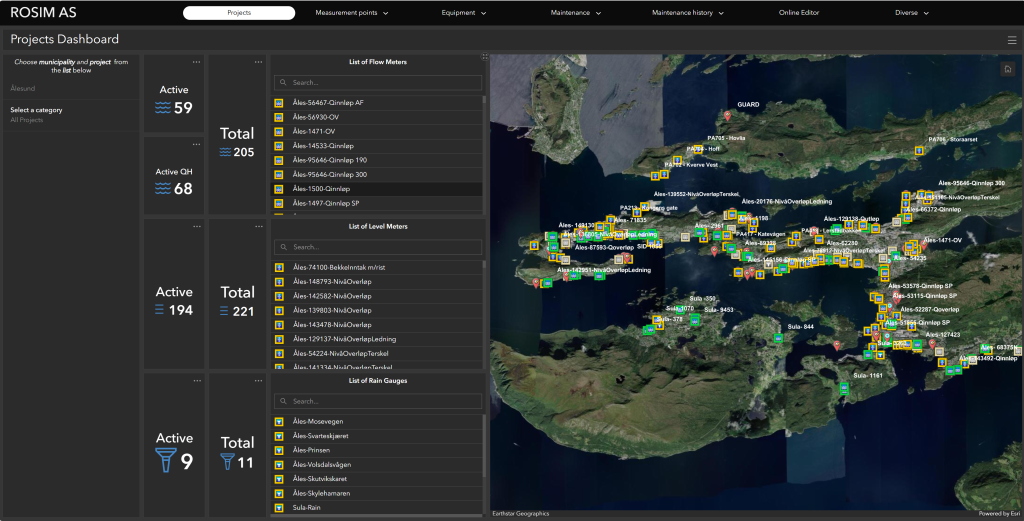1024x521 pixels.
Task: Click the PA706 Storaarset map marker
Action: [918, 151]
